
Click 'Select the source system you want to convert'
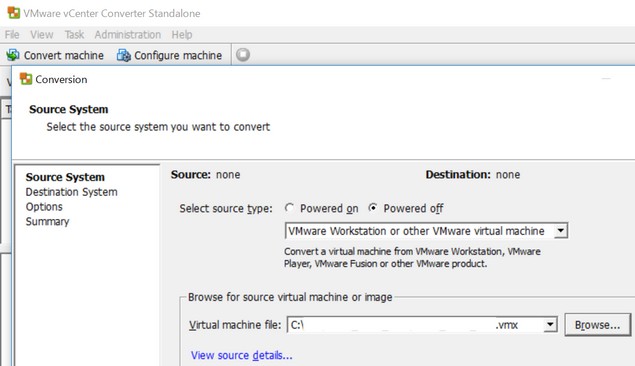pos(158,127)
